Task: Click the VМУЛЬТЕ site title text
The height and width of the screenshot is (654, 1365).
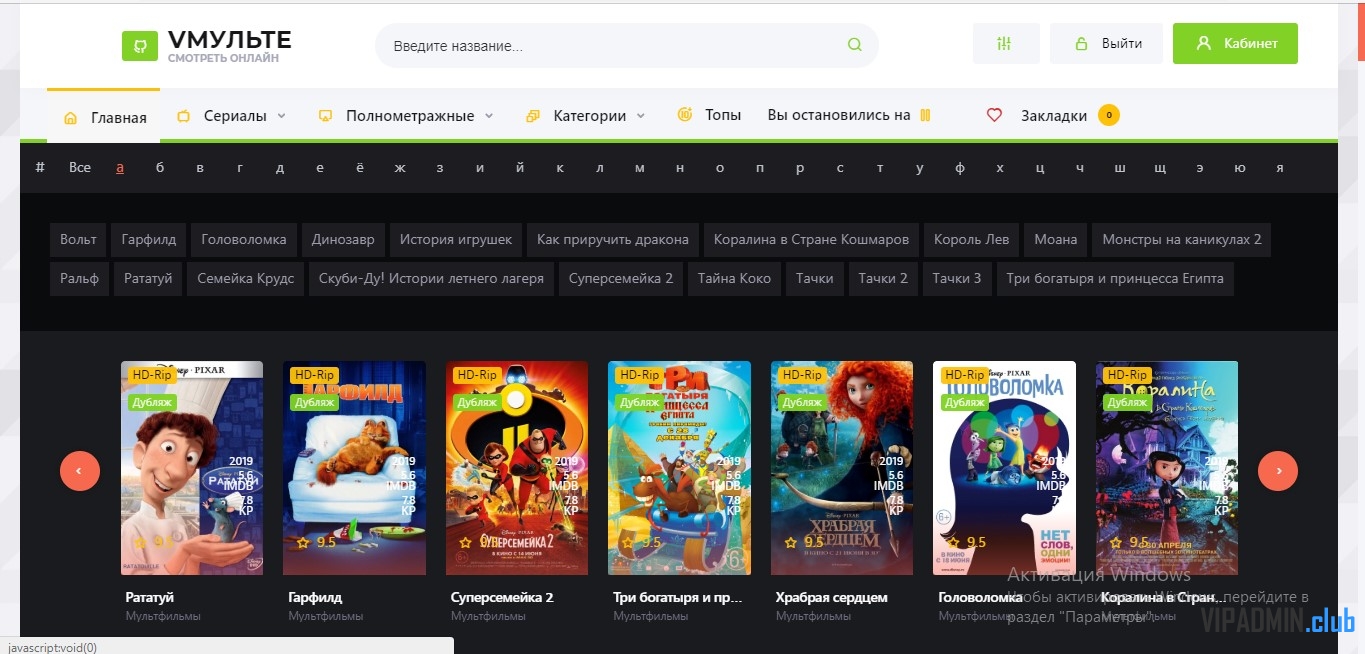Action: 230,40
